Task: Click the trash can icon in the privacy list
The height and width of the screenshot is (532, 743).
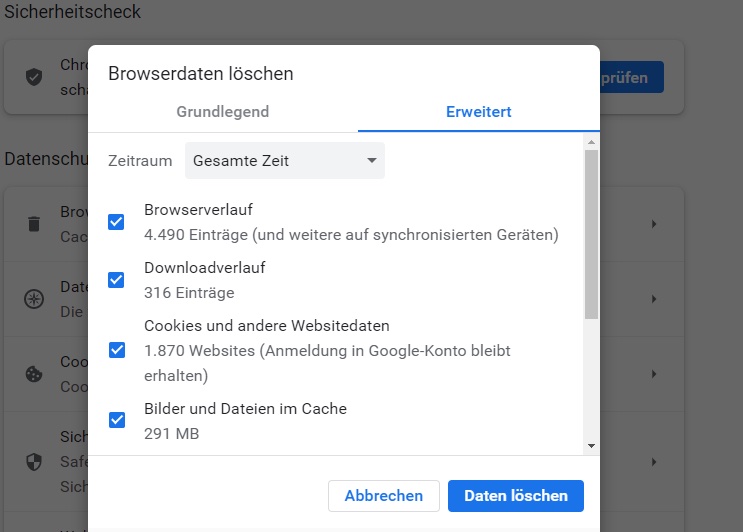Action: [34, 224]
